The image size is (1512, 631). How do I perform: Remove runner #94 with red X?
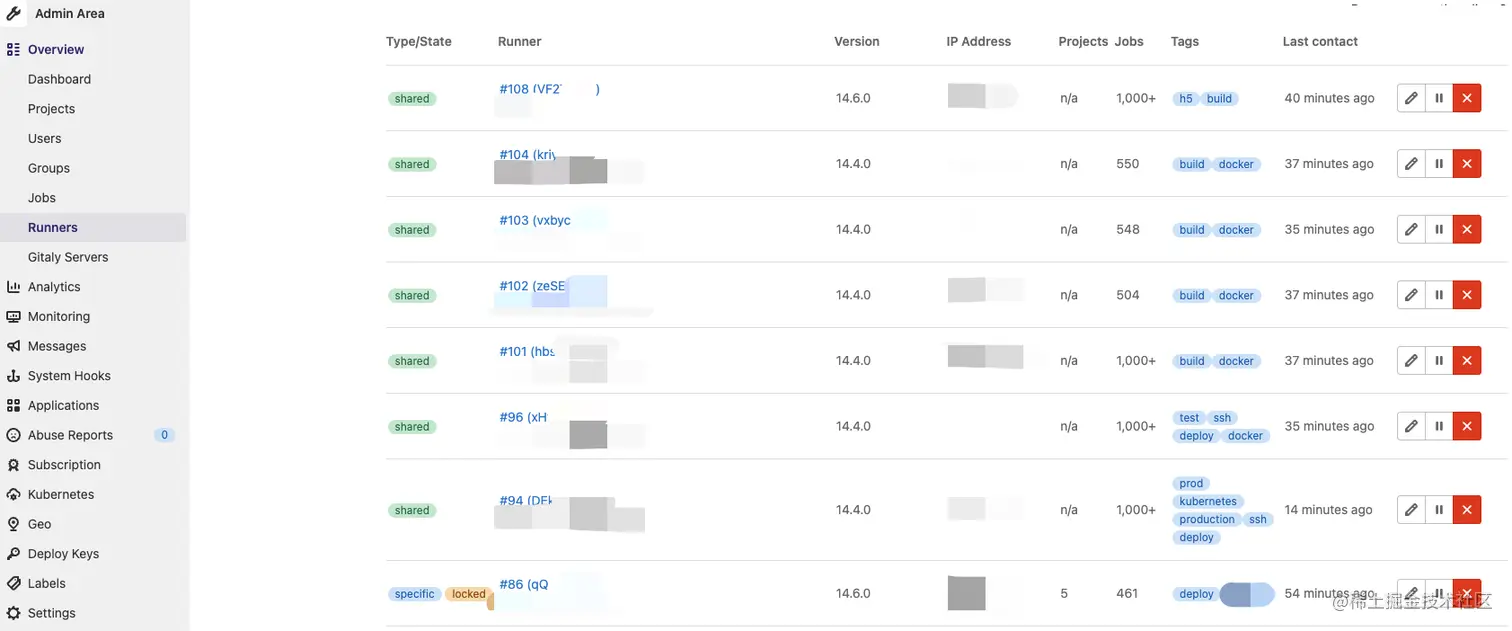(1467, 510)
